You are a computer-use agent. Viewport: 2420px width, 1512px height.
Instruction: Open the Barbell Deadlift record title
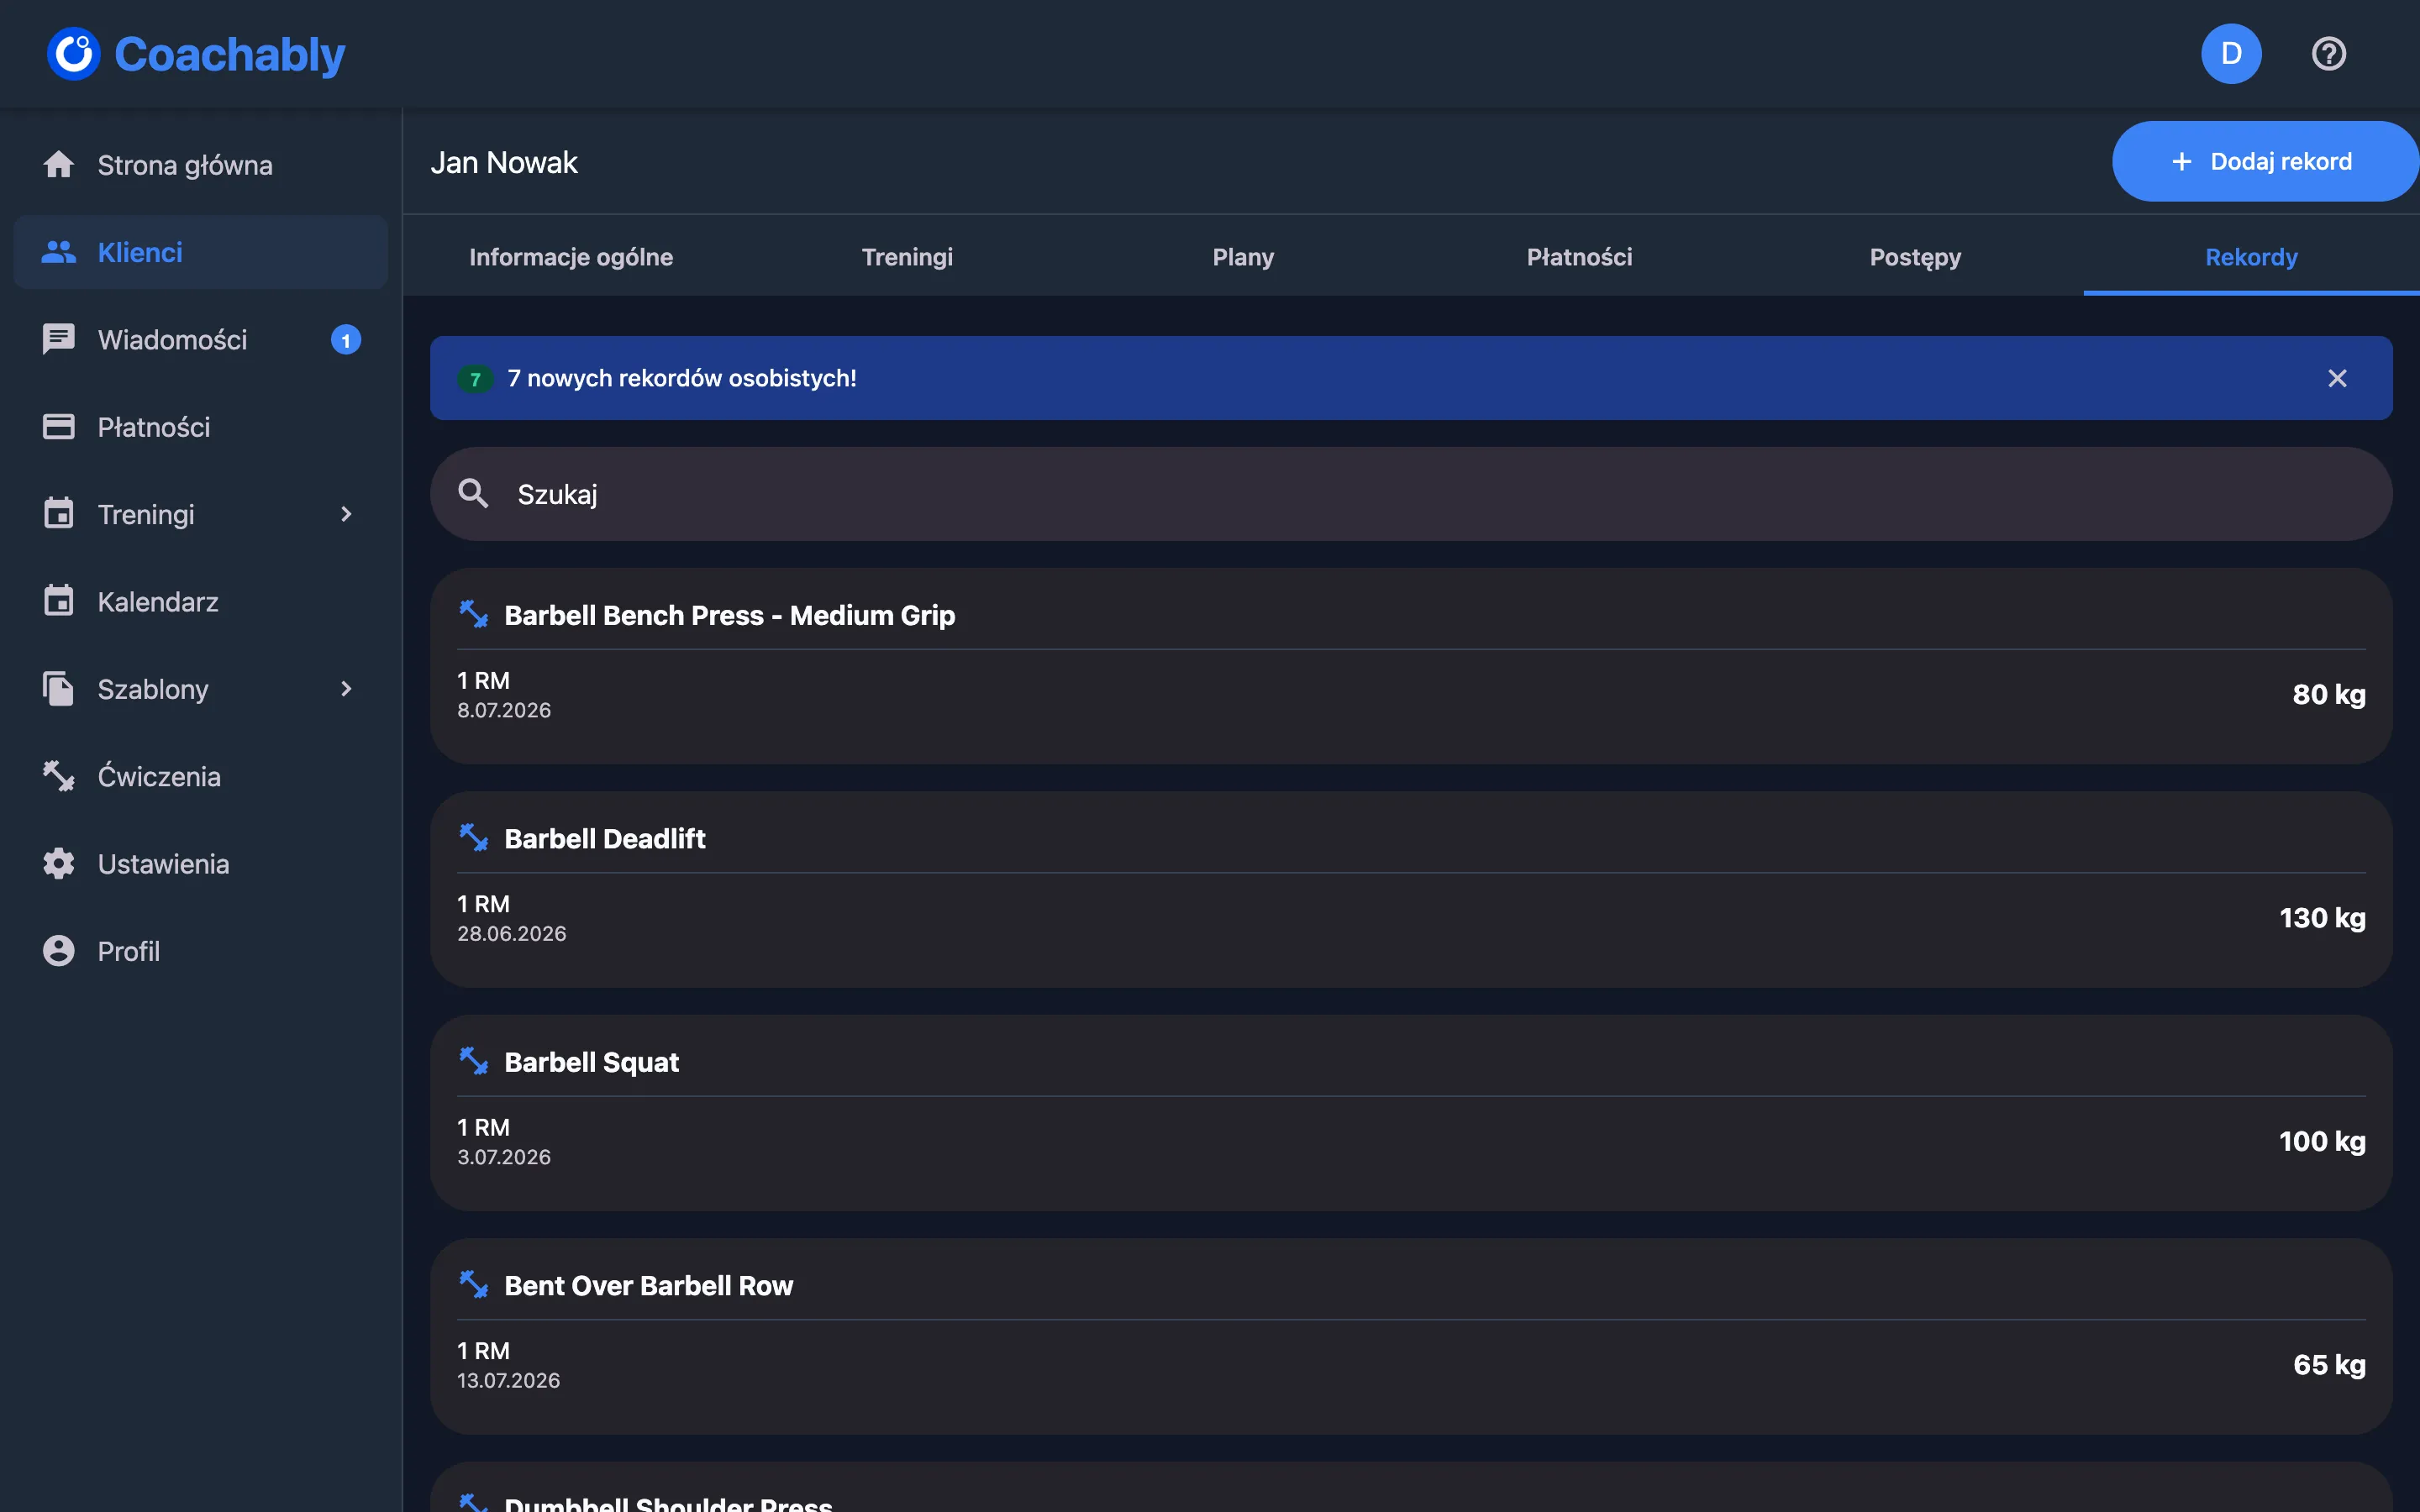coord(605,838)
